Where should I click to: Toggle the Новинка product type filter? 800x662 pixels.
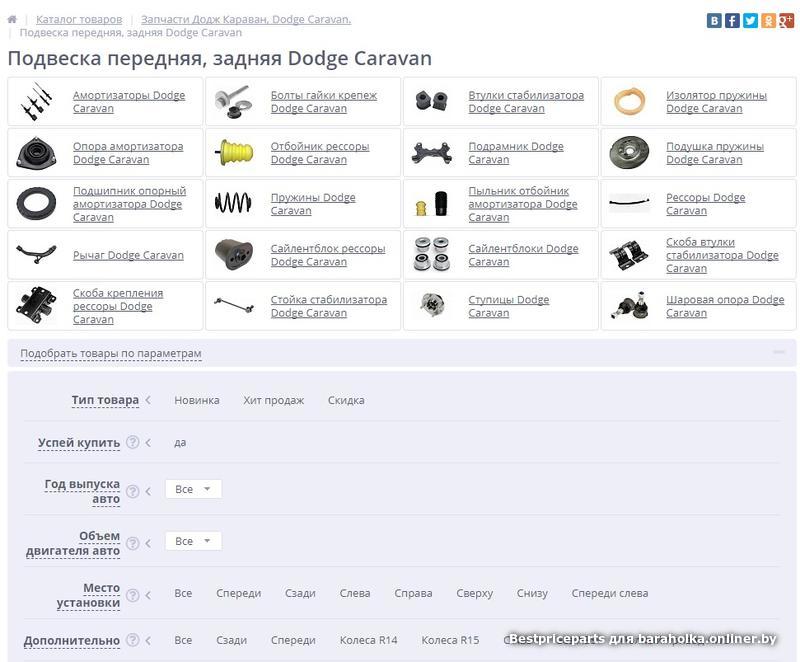[197, 400]
